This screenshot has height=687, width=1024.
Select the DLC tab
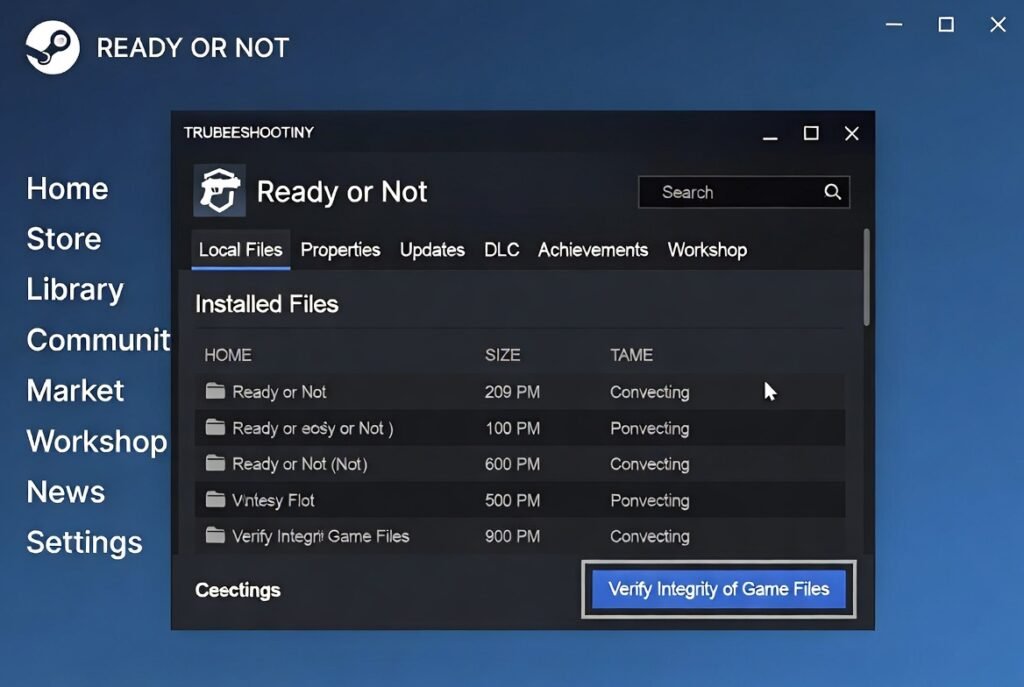point(501,250)
